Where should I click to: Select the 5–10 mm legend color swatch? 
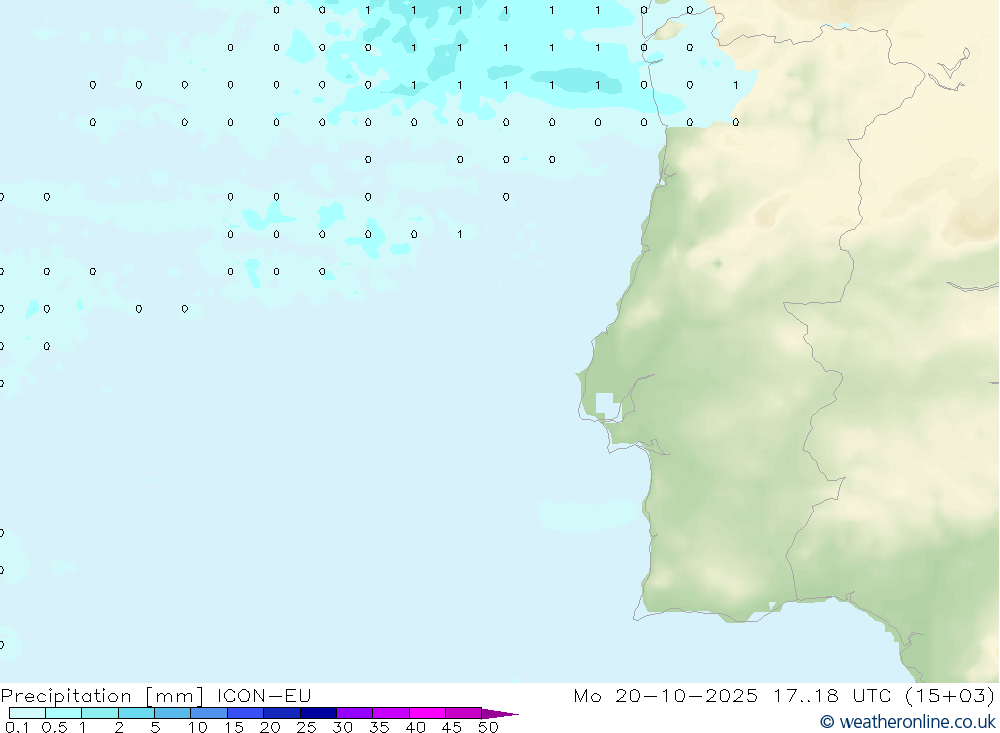(x=172, y=713)
